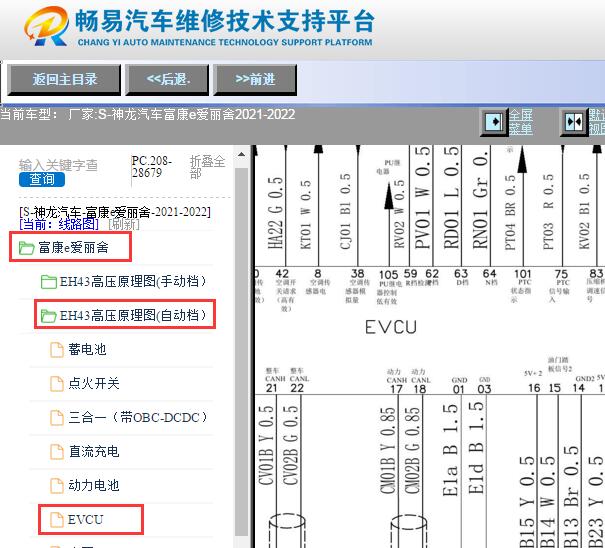Click 折叠全部 to collapse the tree
This screenshot has width=605, height=548.
(207, 167)
